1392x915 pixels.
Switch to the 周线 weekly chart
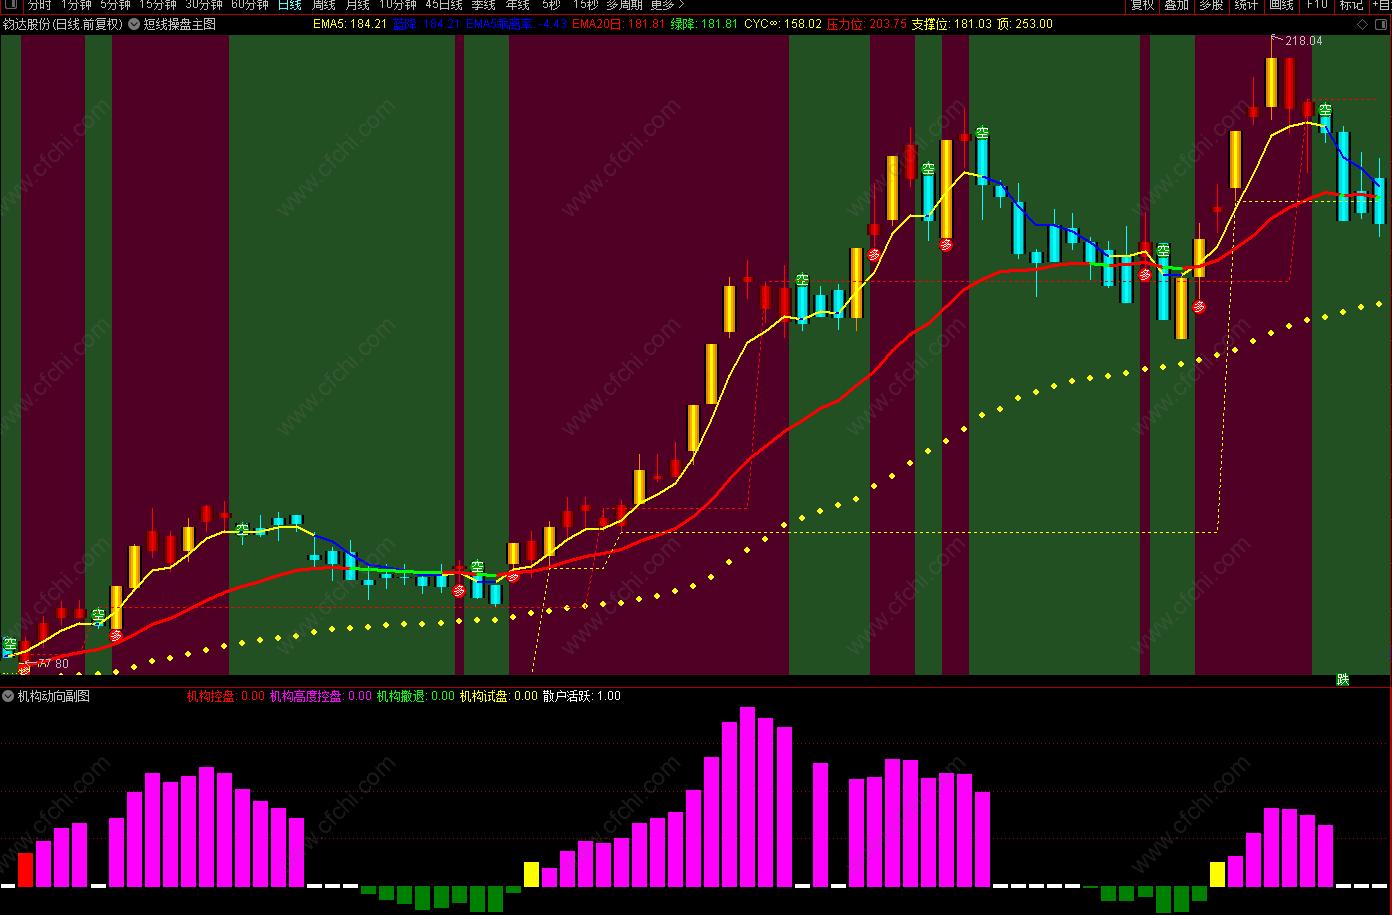[324, 5]
